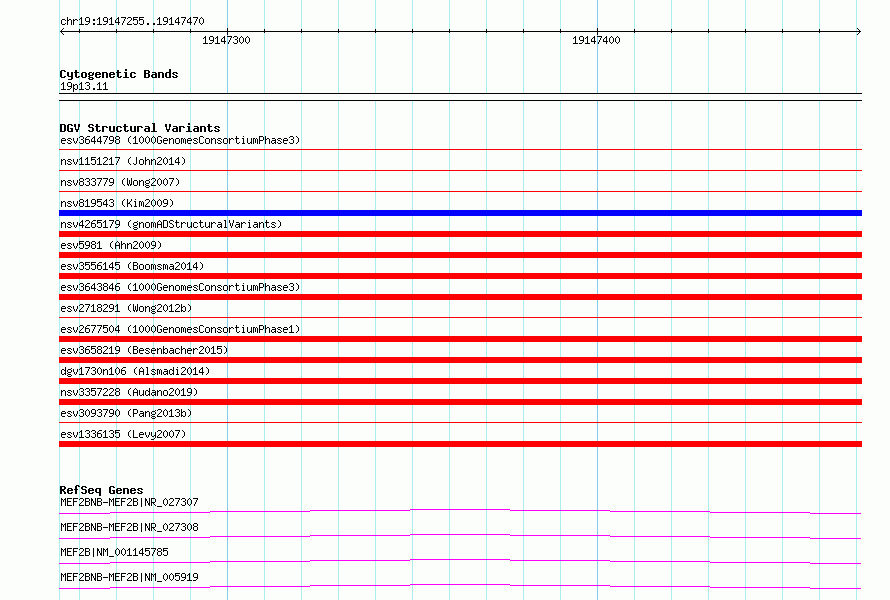Open variant esv2677504 (1000GenomesConsortiumPhase1)

[180, 329]
